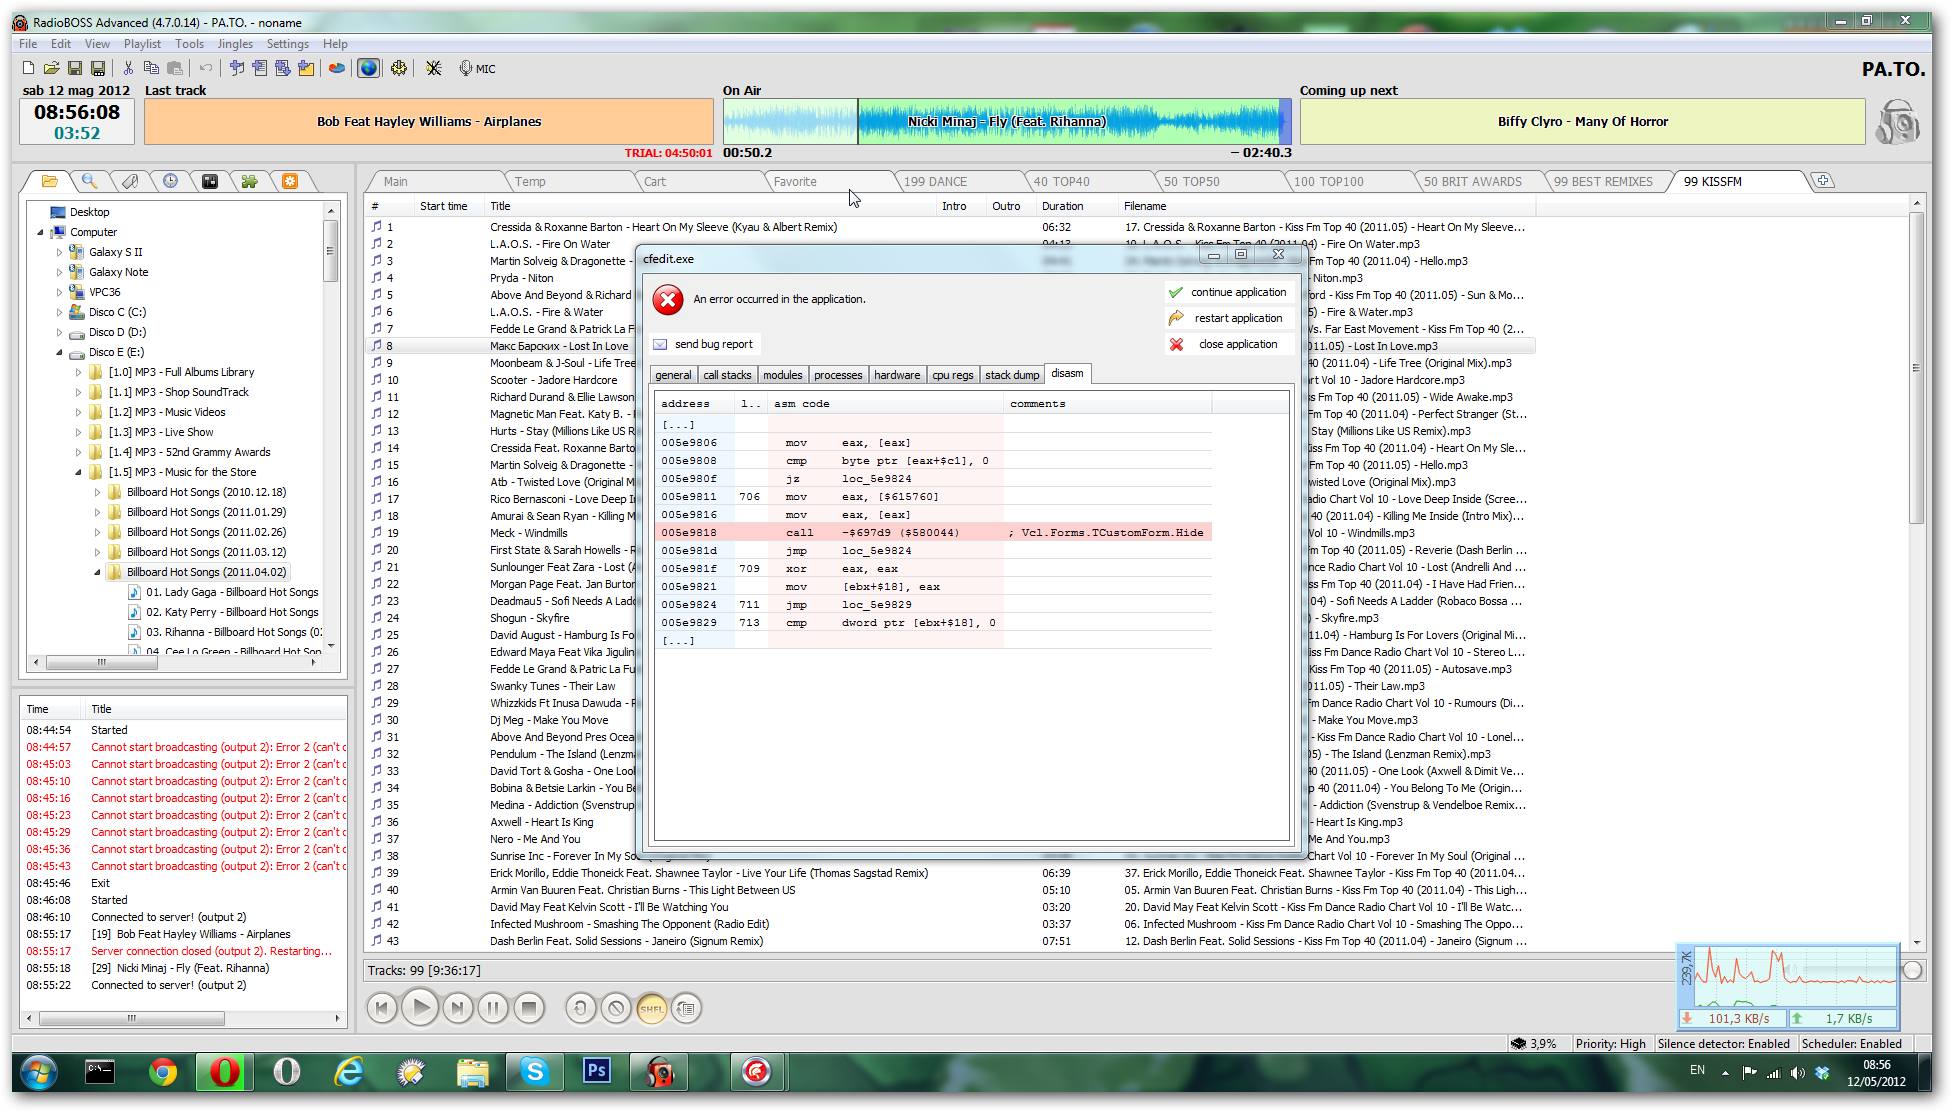
Task: Switch to the 50 BRIT AWARDS tab
Action: pyautogui.click(x=1473, y=181)
